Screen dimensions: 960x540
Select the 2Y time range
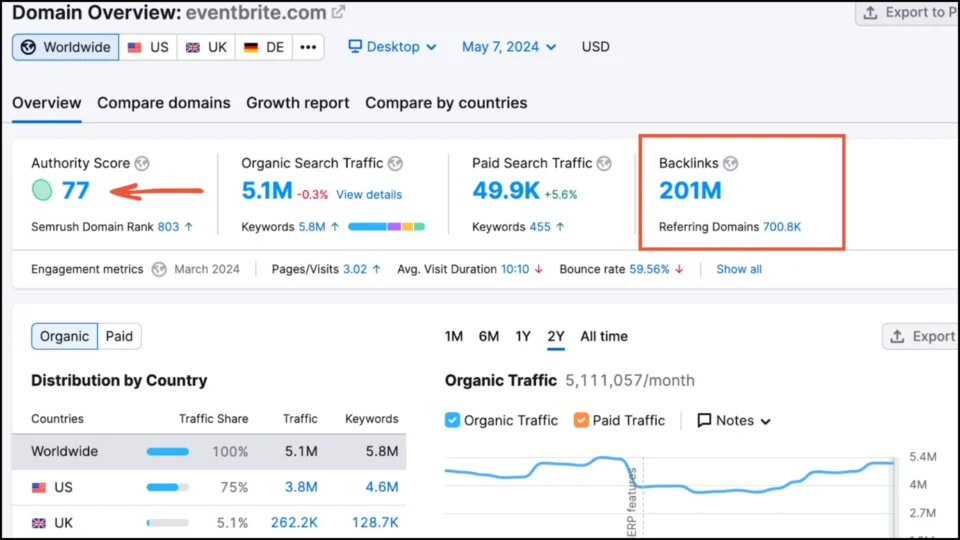556,336
